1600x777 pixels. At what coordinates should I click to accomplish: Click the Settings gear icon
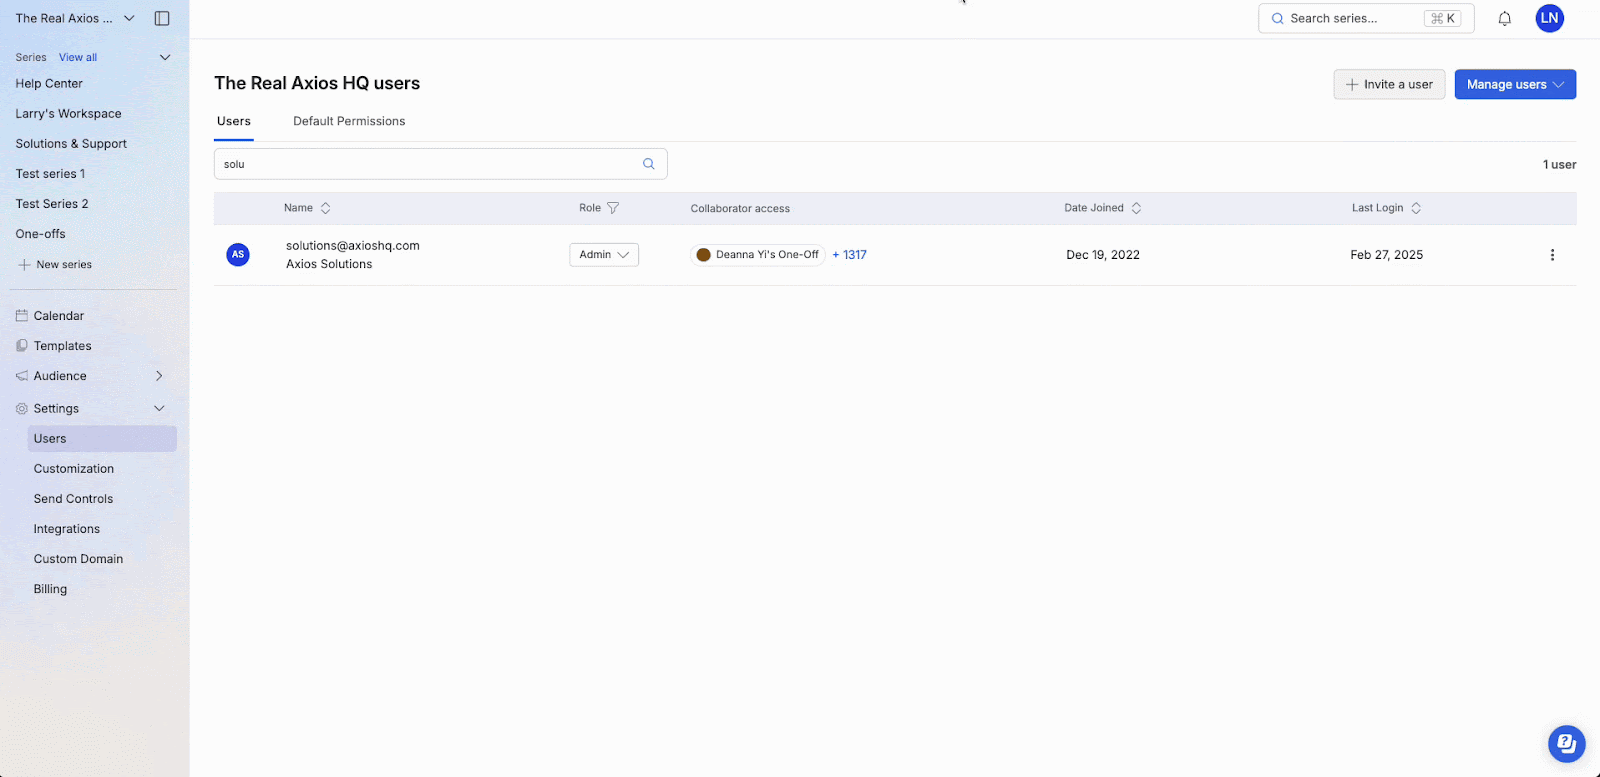coord(22,408)
